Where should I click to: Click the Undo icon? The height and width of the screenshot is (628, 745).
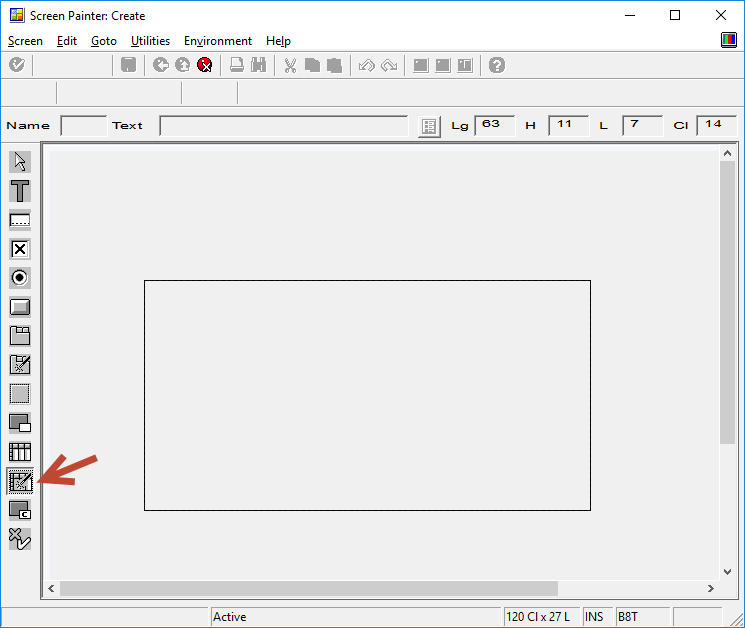click(x=366, y=65)
